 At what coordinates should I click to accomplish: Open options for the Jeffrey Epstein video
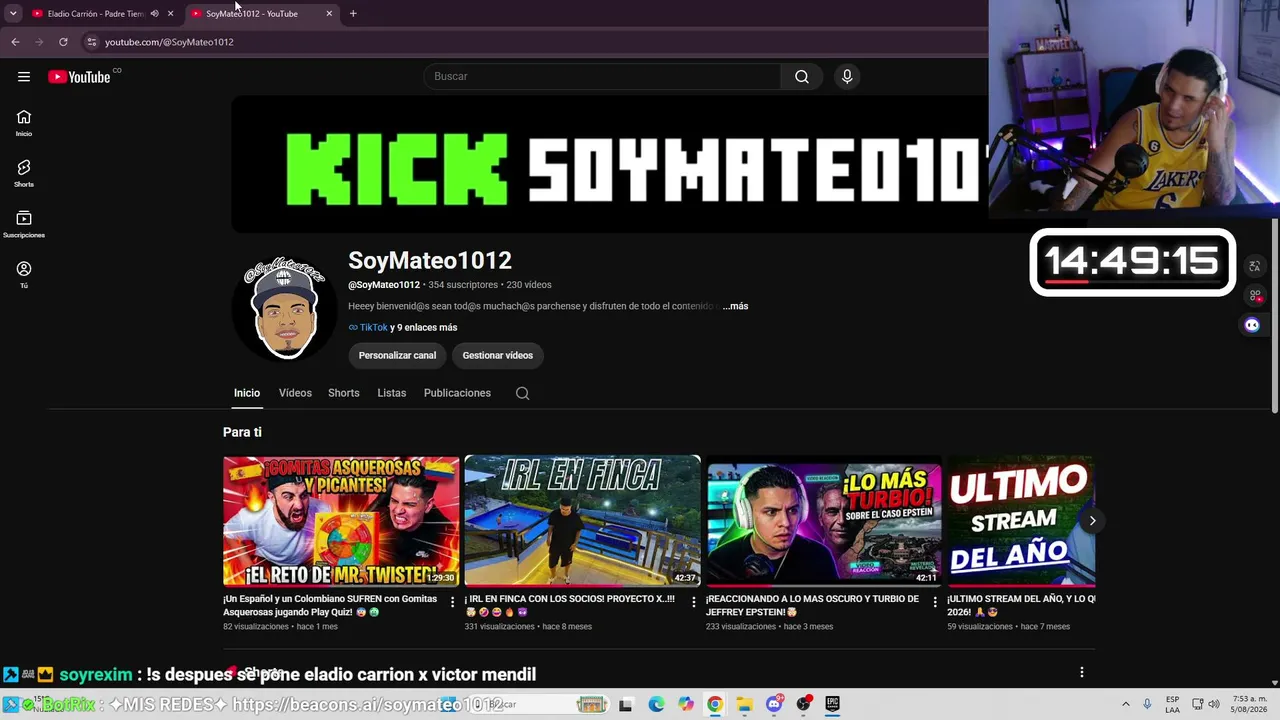[x=935, y=602]
